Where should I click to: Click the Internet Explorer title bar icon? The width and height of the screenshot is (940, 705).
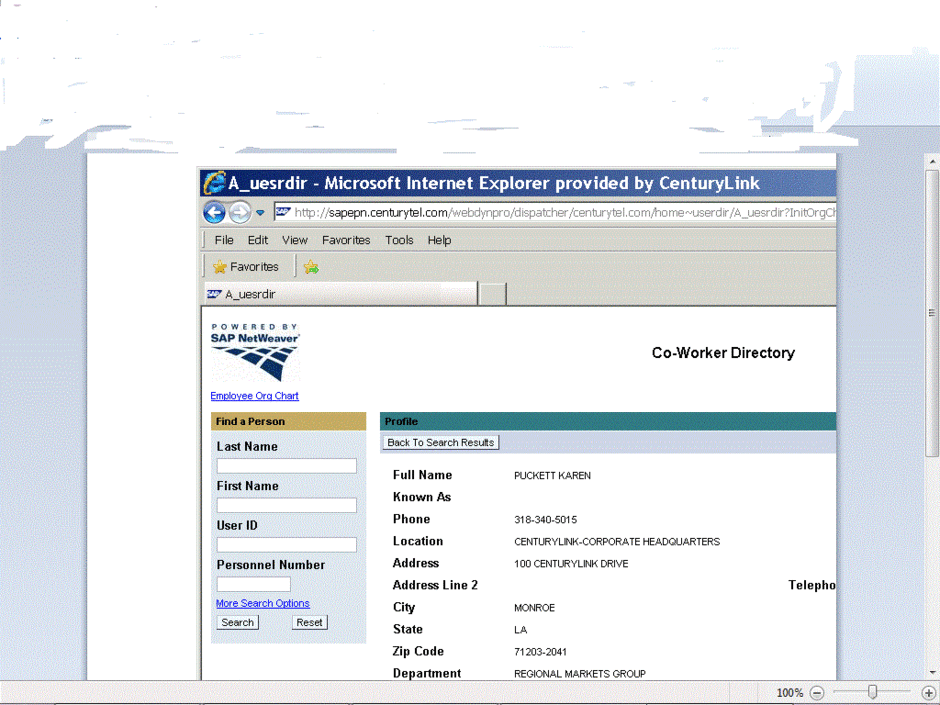(x=214, y=183)
